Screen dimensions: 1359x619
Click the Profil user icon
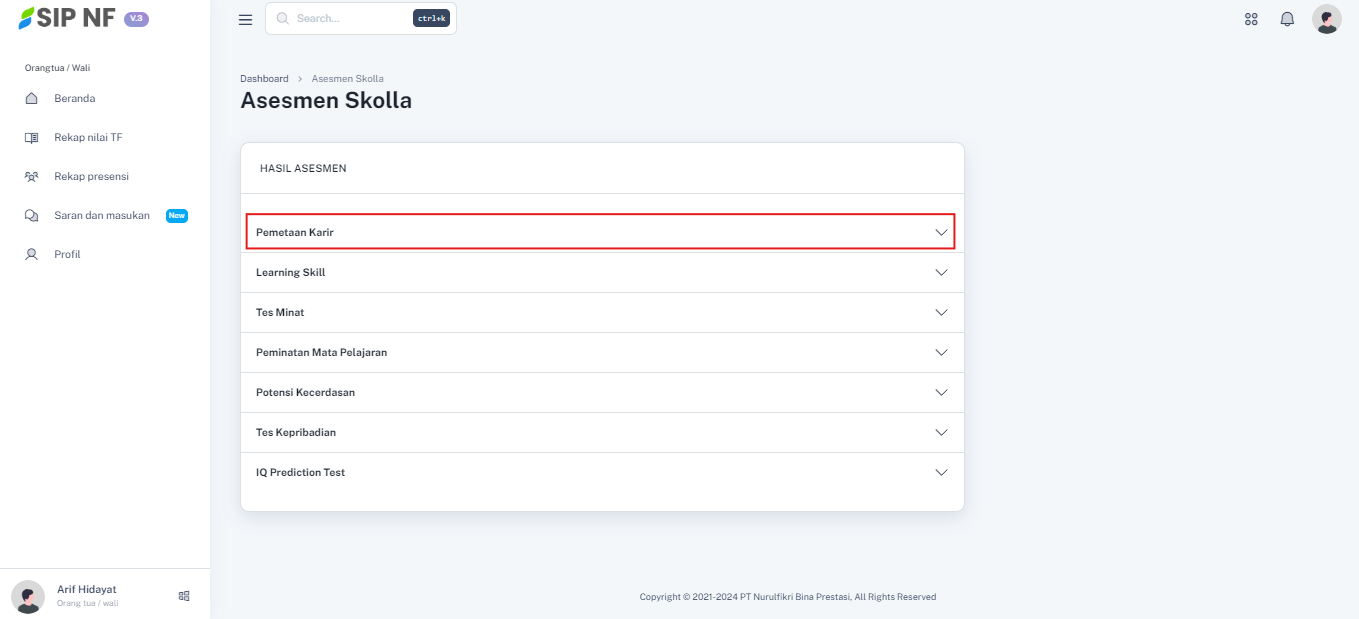click(32, 254)
